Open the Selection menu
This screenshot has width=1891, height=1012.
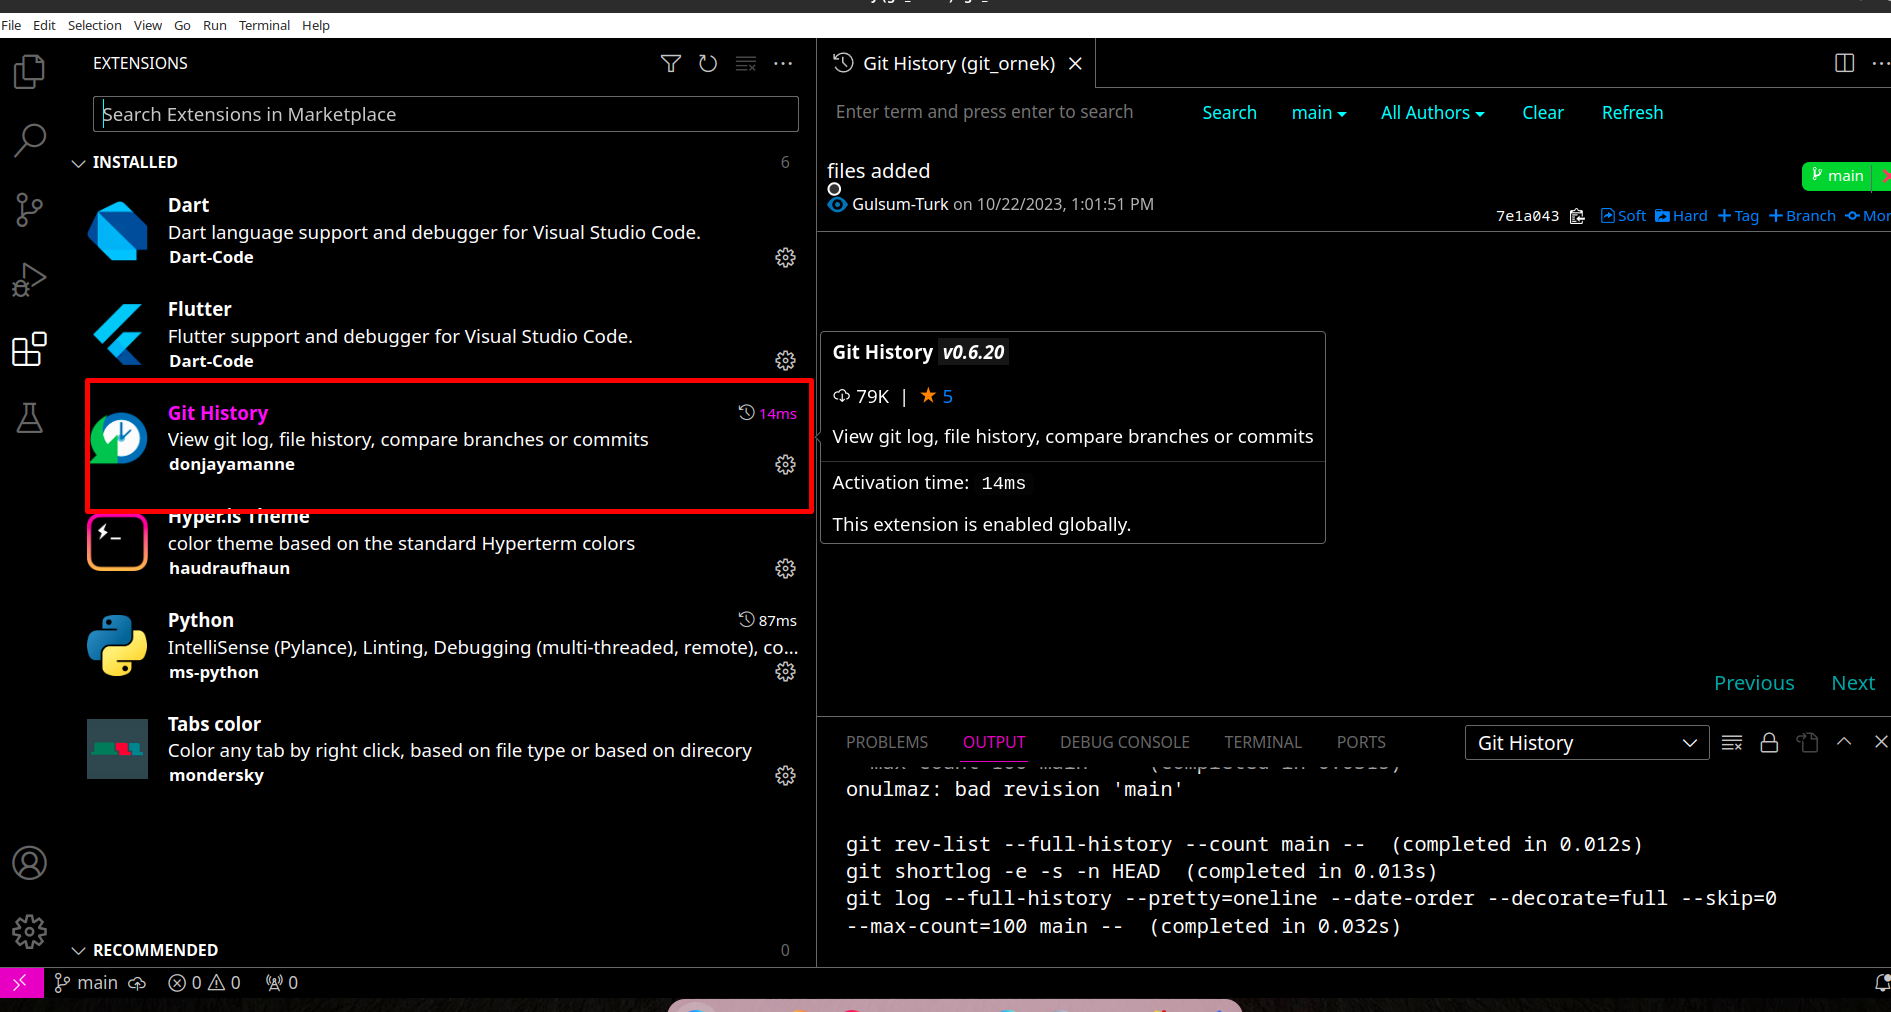pyautogui.click(x=95, y=25)
